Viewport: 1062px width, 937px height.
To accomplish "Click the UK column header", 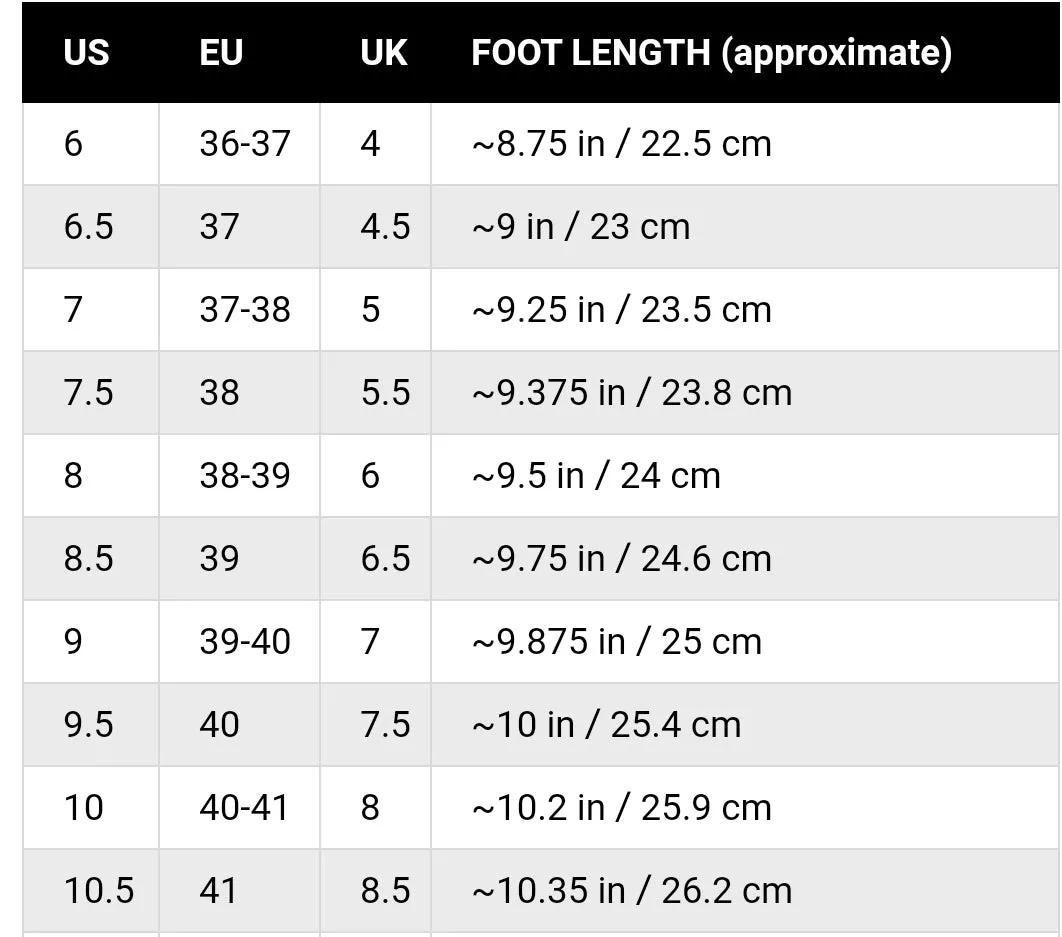I will (383, 52).
